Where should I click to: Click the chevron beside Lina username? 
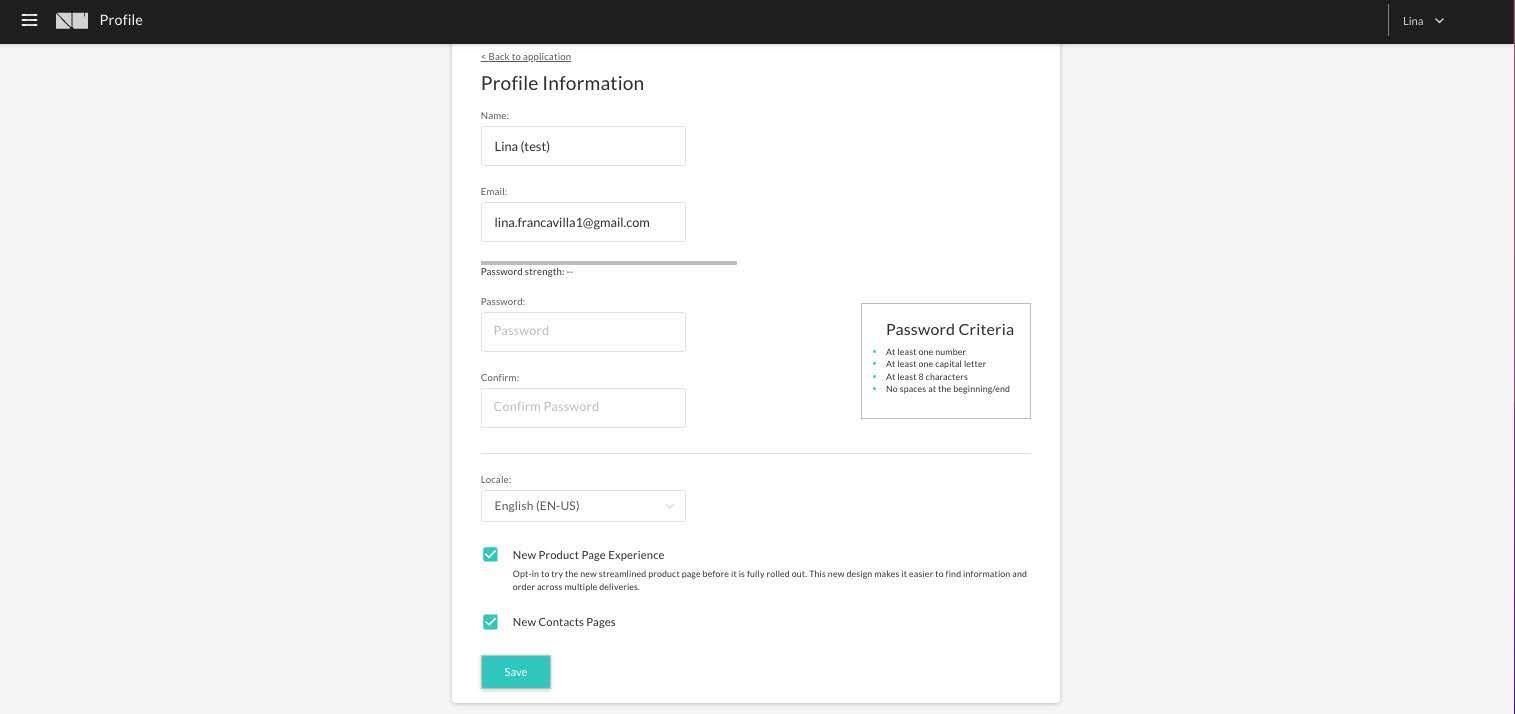pyautogui.click(x=1440, y=21)
